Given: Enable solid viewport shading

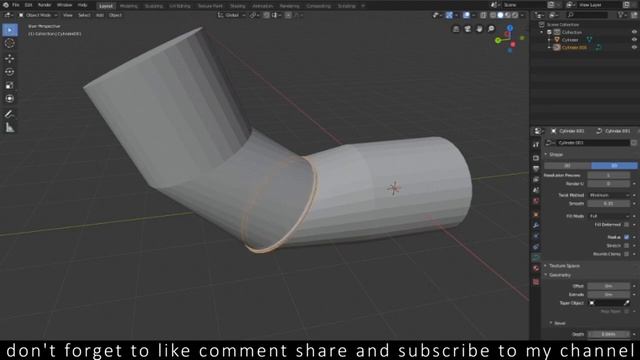Looking at the screenshot, I should tap(500, 15).
